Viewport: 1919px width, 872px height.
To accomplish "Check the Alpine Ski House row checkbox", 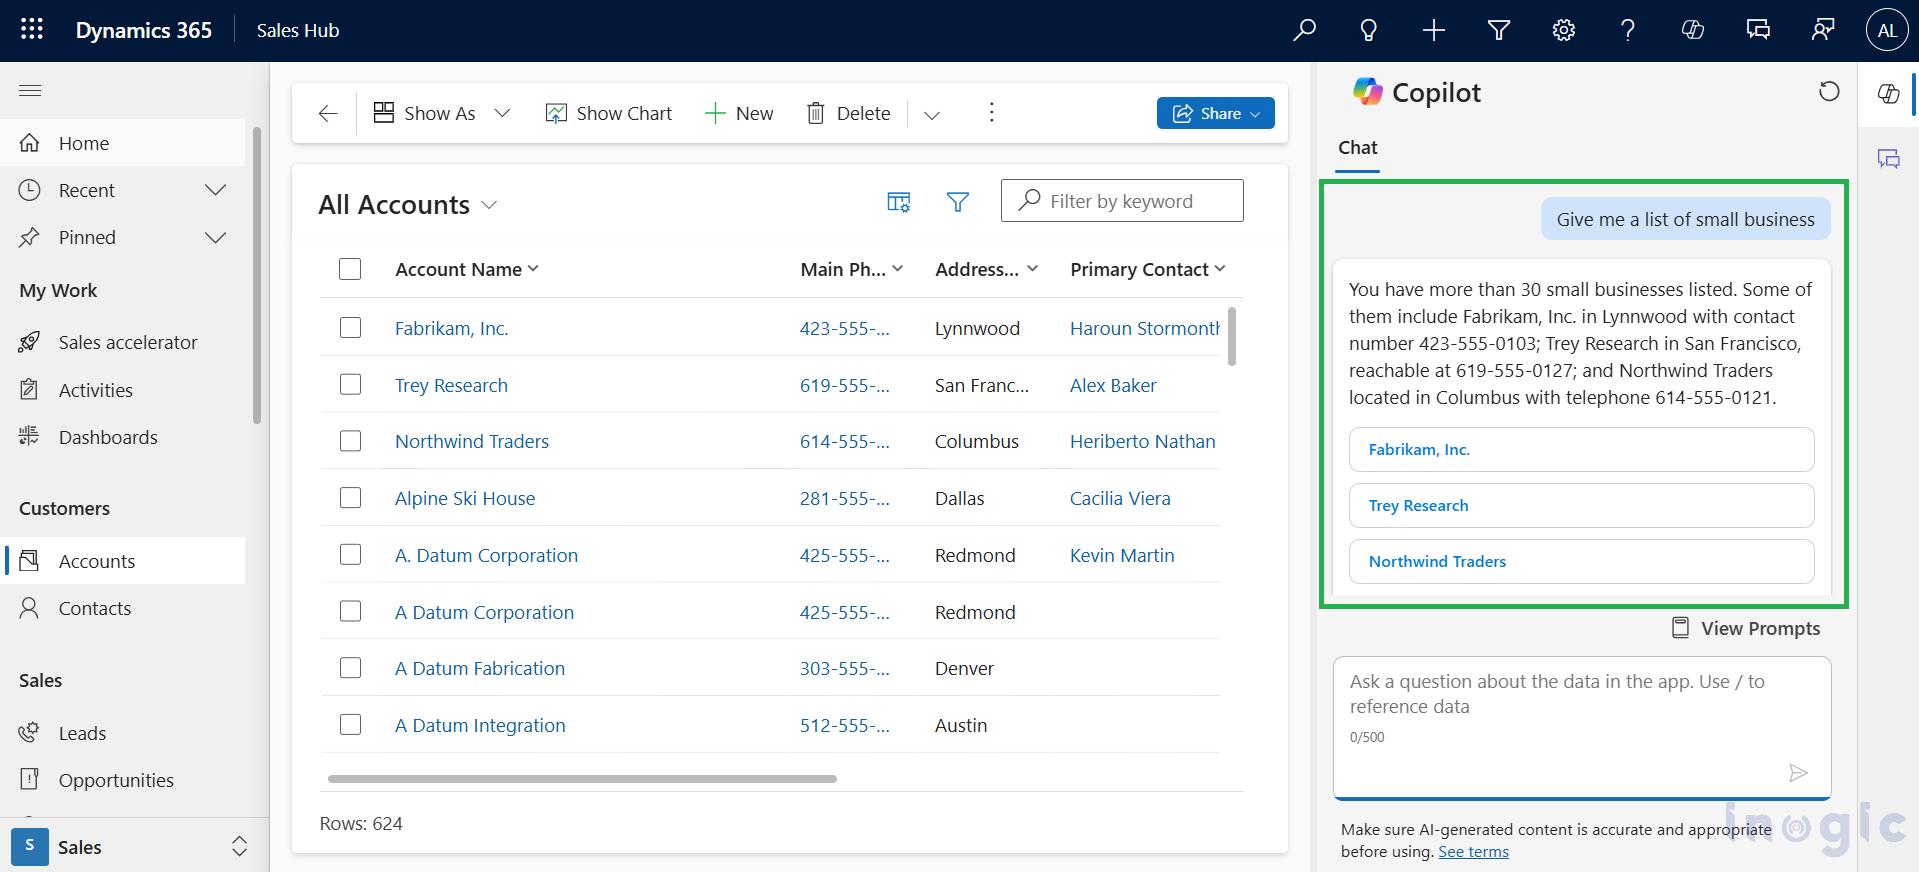I will coord(350,498).
